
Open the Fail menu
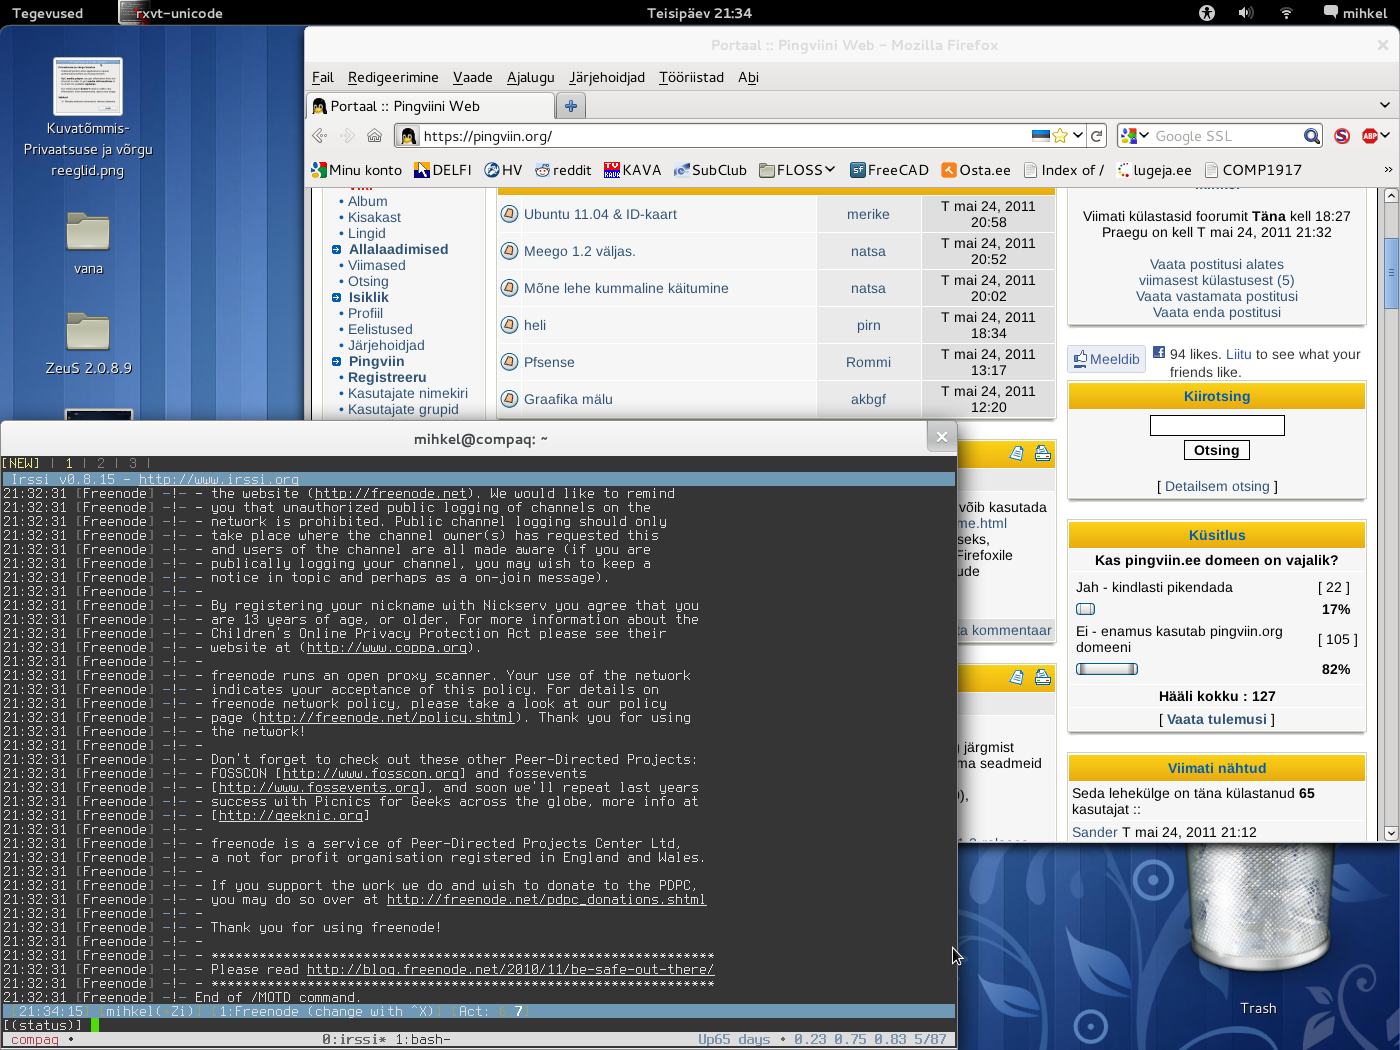(x=323, y=77)
